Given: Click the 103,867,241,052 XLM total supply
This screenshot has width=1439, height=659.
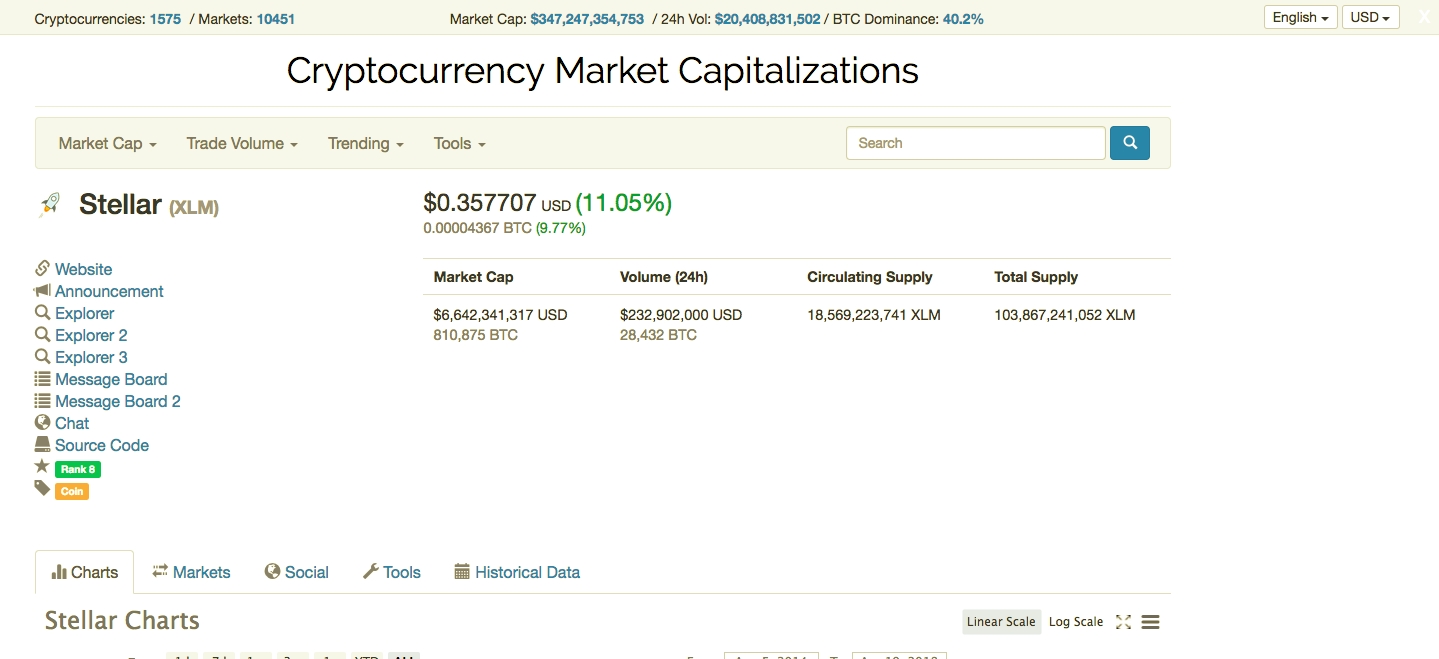Looking at the screenshot, I should (x=1065, y=315).
